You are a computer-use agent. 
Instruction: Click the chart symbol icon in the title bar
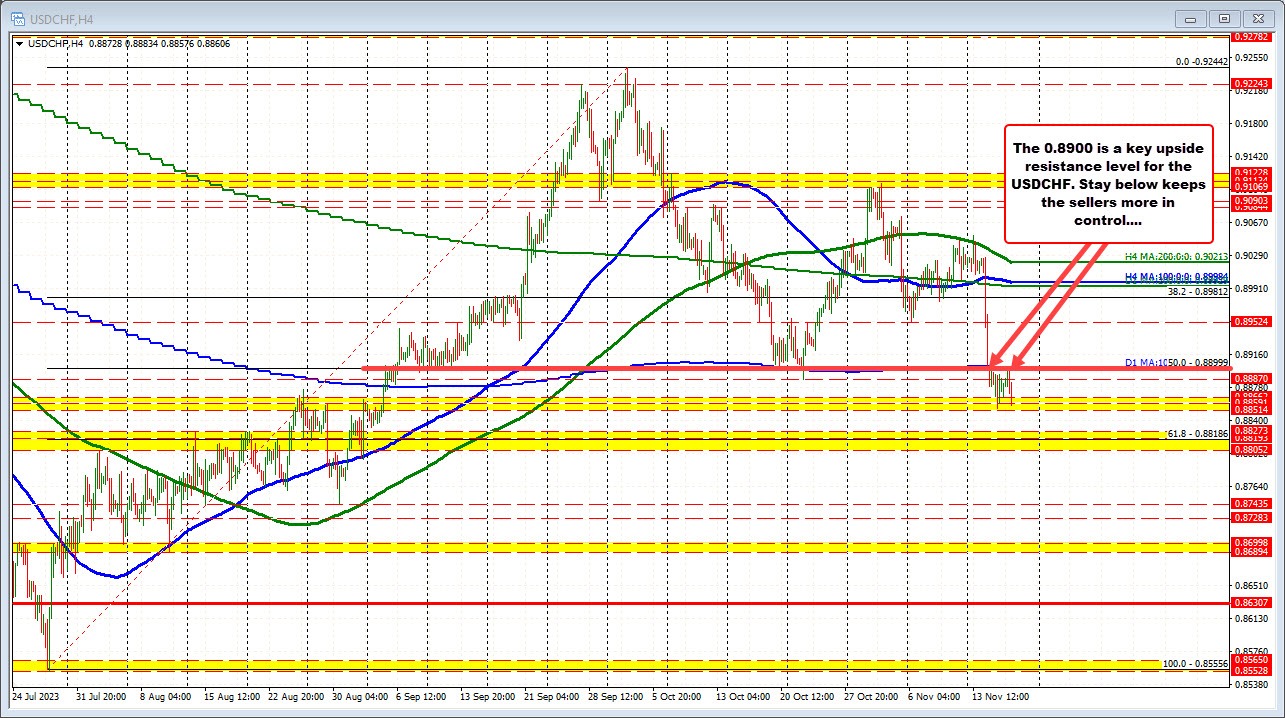point(19,18)
